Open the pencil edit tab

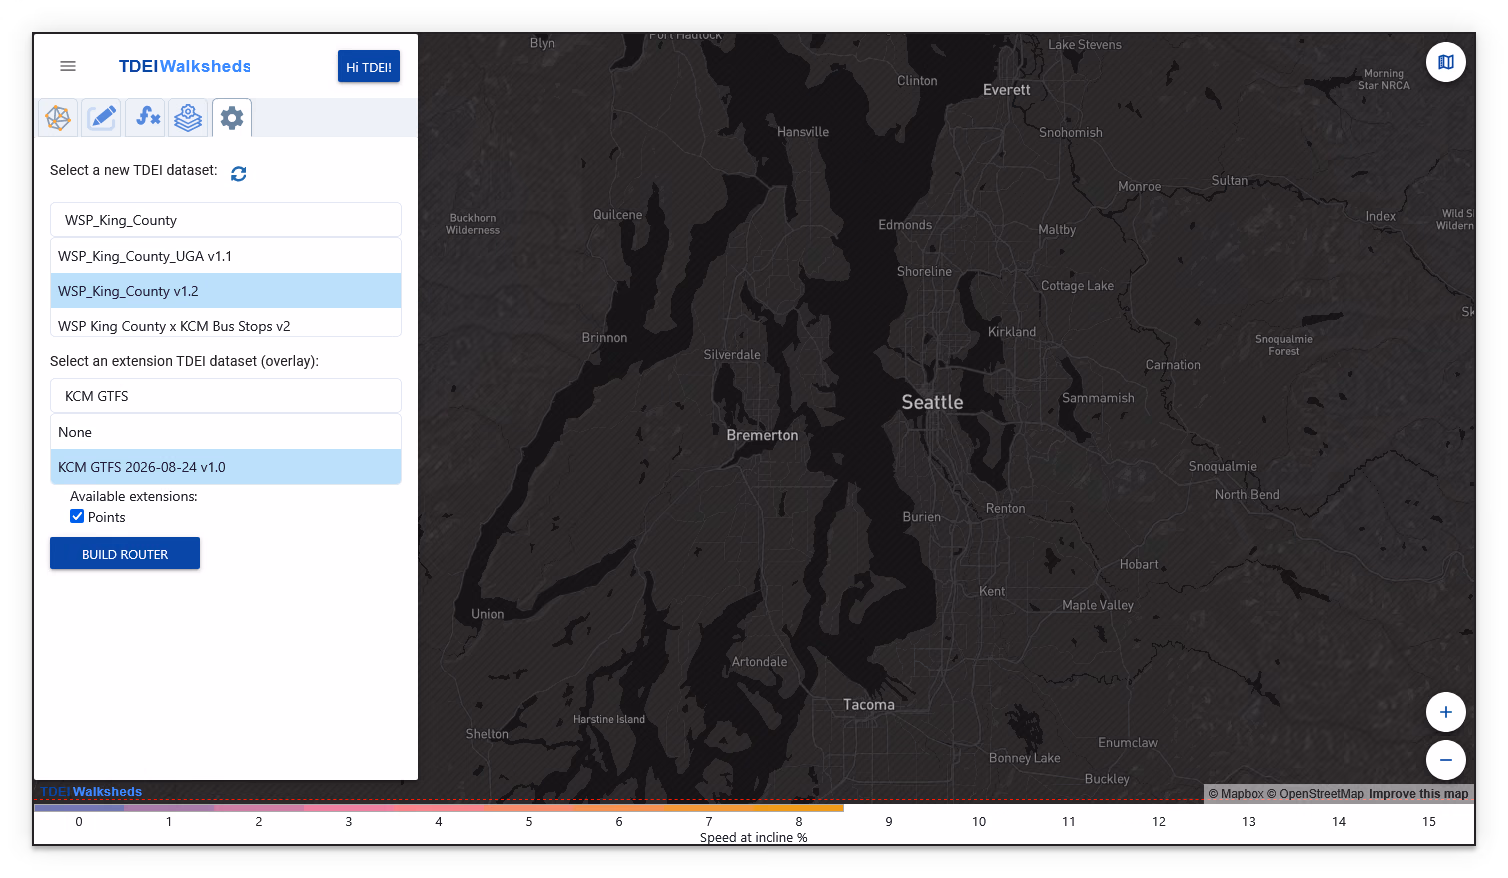pyautogui.click(x=102, y=118)
